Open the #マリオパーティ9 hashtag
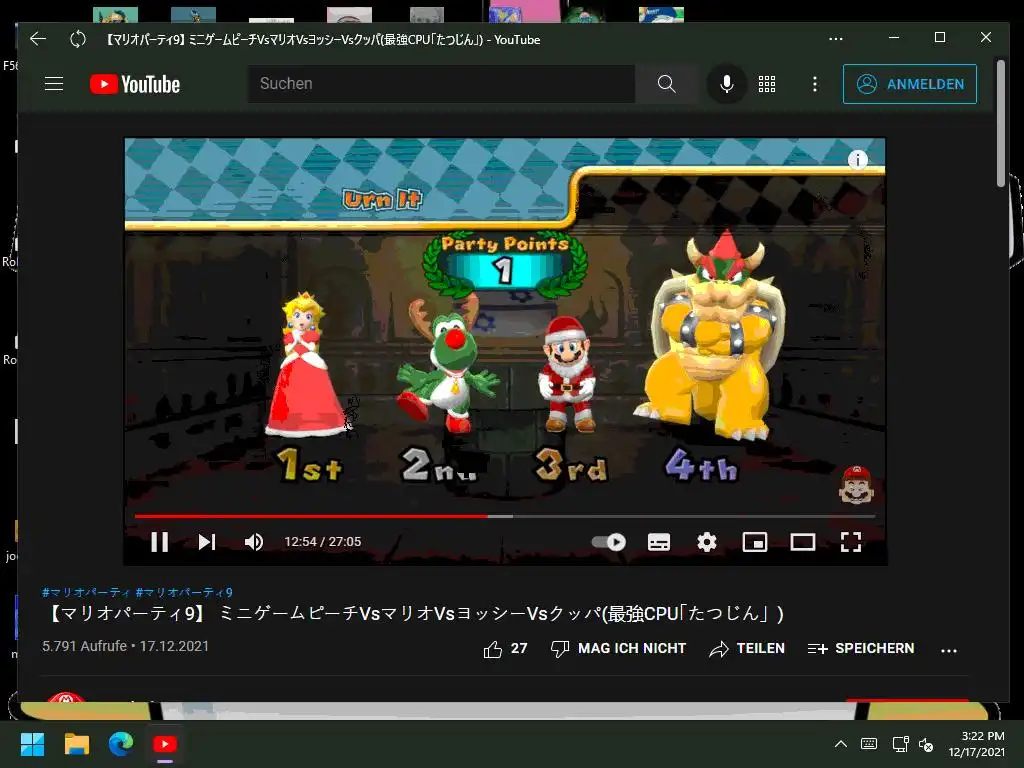The height and width of the screenshot is (768, 1024). click(x=184, y=592)
